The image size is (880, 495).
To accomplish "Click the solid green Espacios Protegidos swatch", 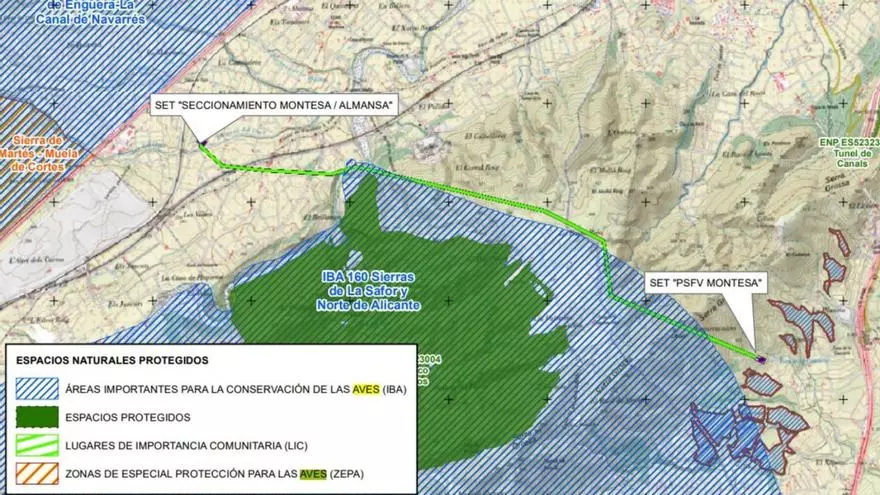I will (37, 417).
